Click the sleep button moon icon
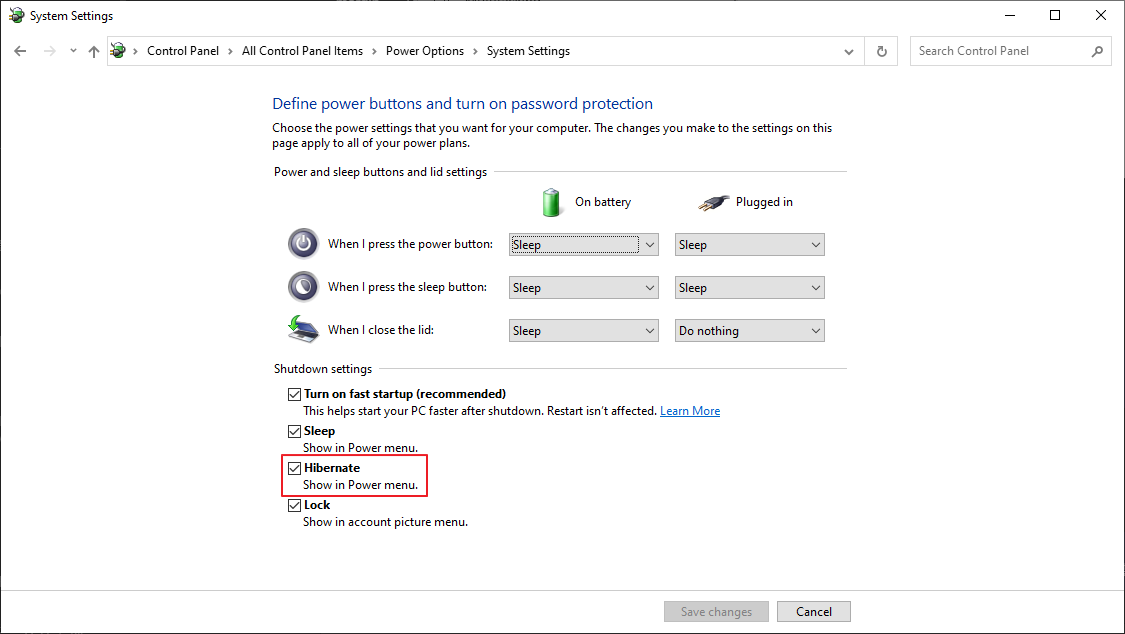 (303, 287)
